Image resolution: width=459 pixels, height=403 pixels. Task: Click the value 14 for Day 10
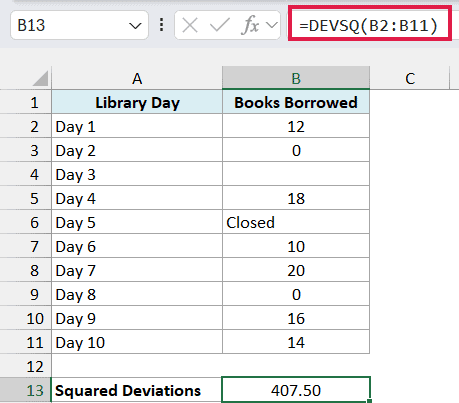point(296,342)
